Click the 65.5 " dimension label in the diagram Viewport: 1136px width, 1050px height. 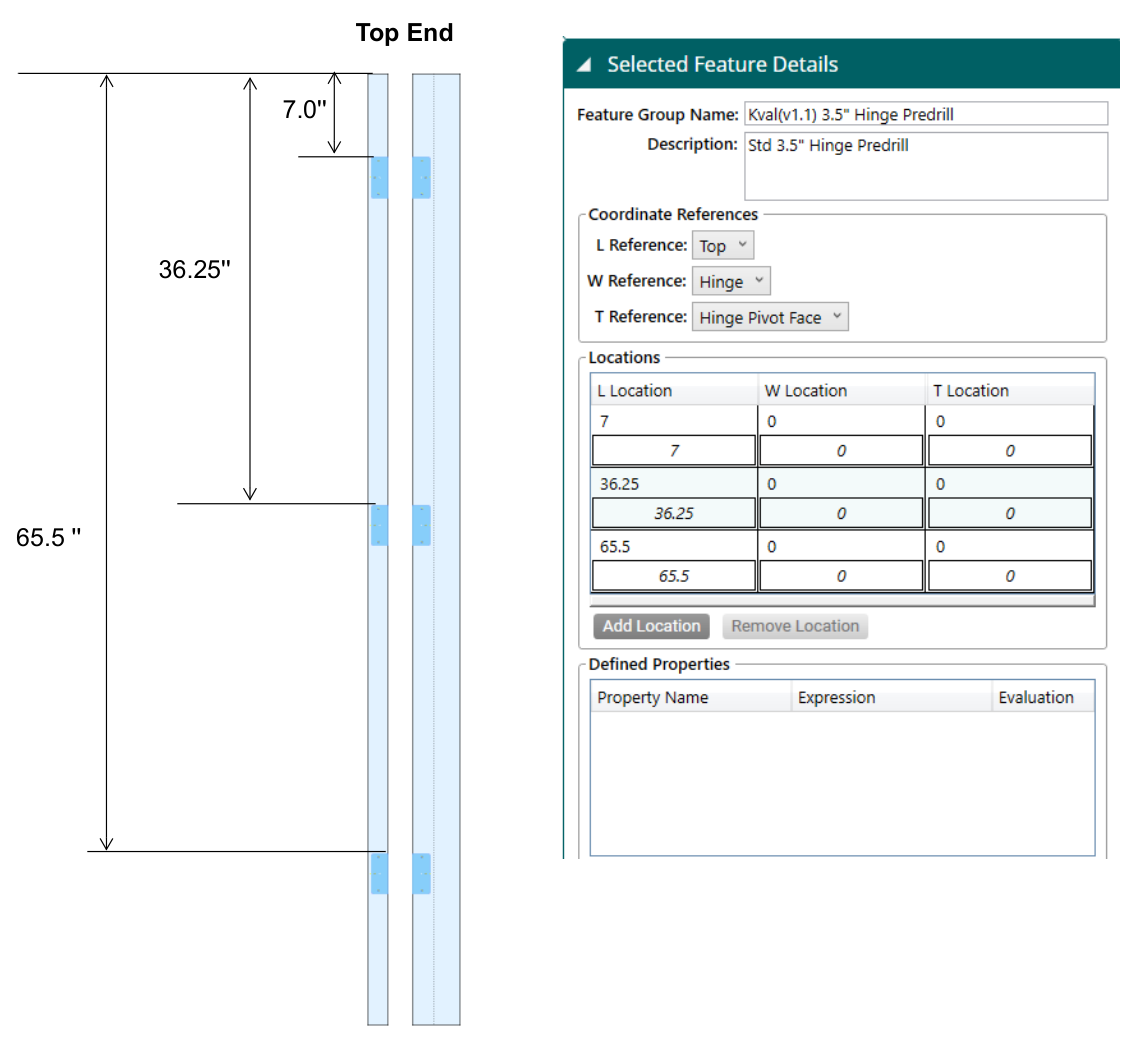(x=49, y=538)
